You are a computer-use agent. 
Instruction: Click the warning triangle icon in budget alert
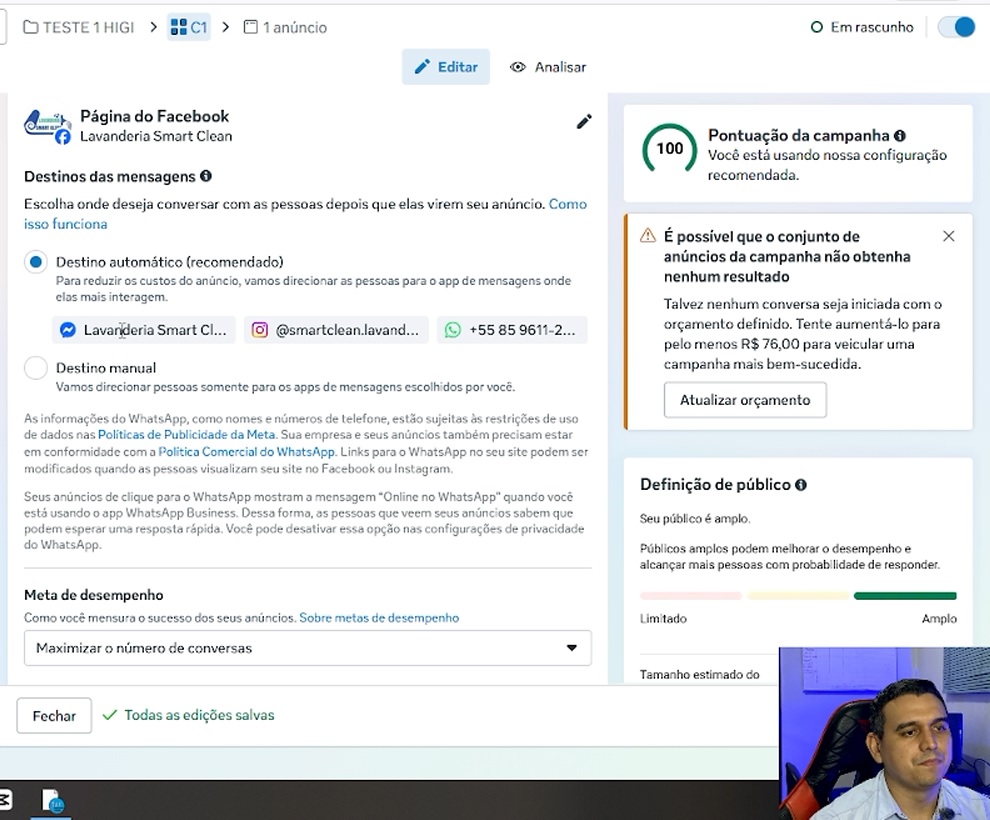[x=648, y=235]
